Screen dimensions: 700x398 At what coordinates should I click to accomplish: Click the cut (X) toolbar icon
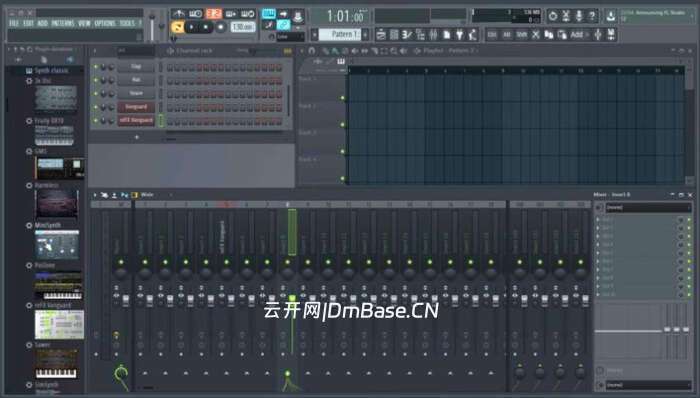click(536, 34)
